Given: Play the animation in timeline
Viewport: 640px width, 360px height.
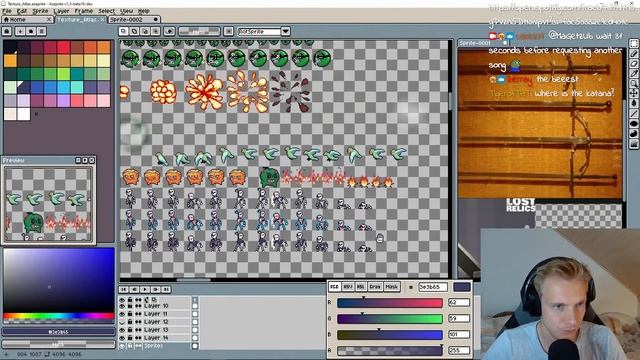Looking at the screenshot, I should pyautogui.click(x=145, y=289).
